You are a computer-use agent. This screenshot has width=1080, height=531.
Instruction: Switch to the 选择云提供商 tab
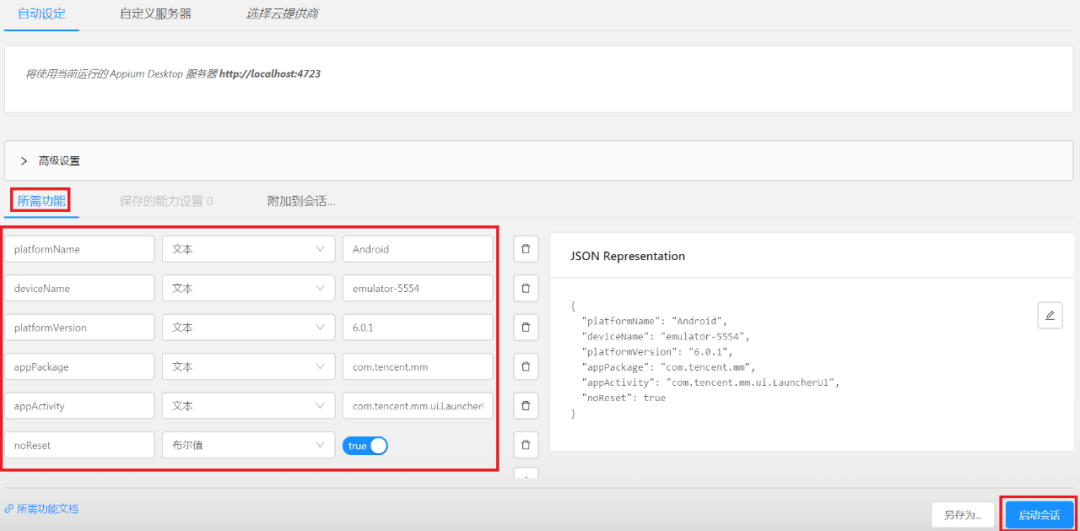coord(282,14)
